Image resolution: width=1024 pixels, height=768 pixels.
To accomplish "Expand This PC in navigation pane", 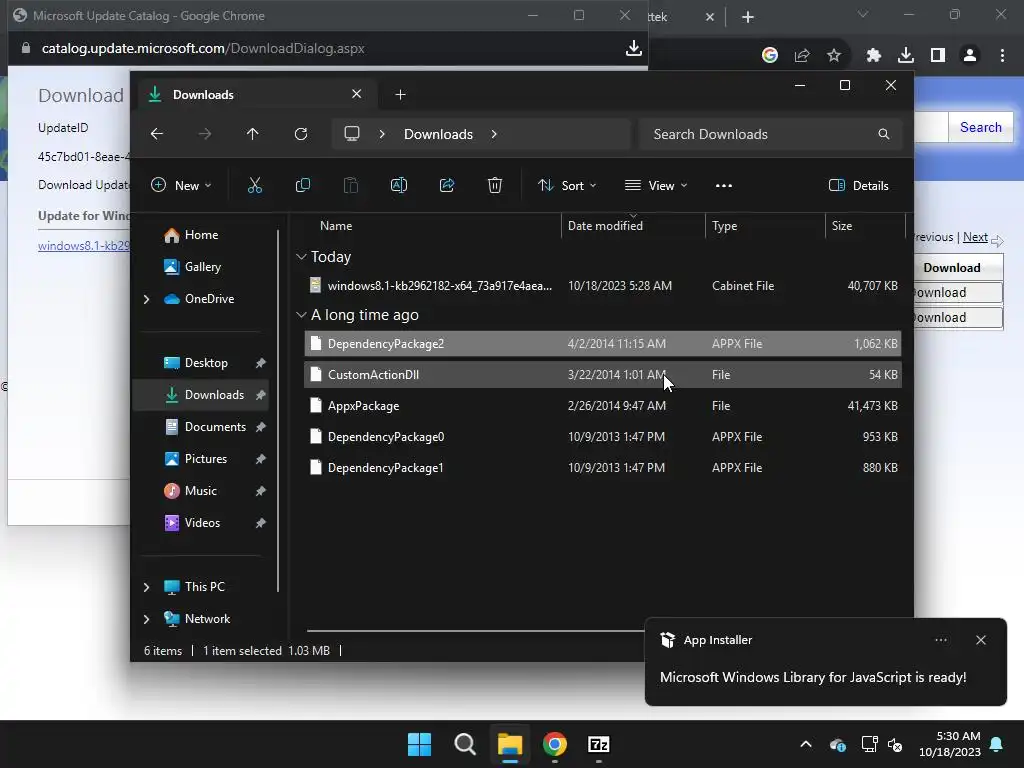I will [146, 587].
